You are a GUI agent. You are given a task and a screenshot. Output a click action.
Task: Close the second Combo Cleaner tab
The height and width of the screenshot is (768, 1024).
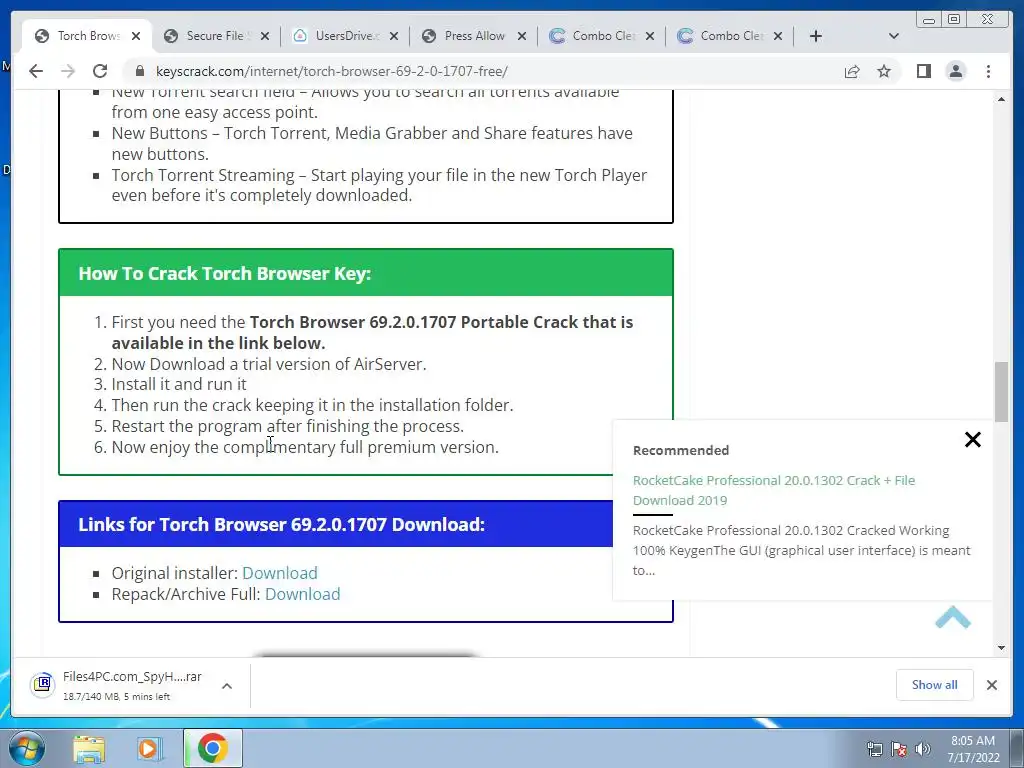778,36
